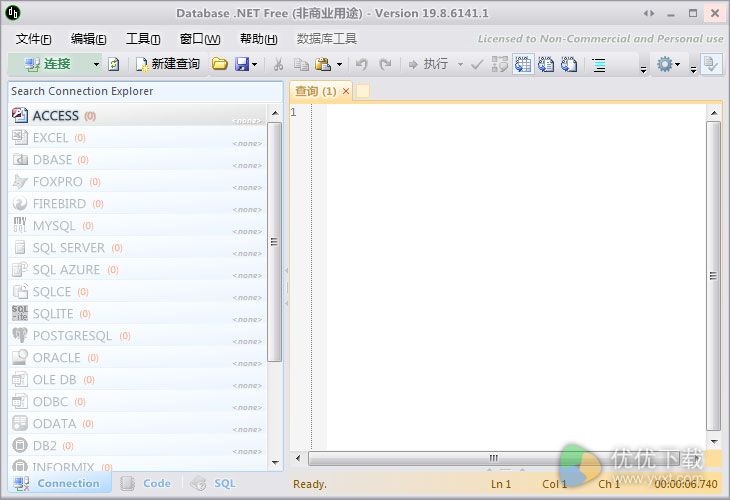Click the POSTGRESQL elephant icon

click(20, 335)
